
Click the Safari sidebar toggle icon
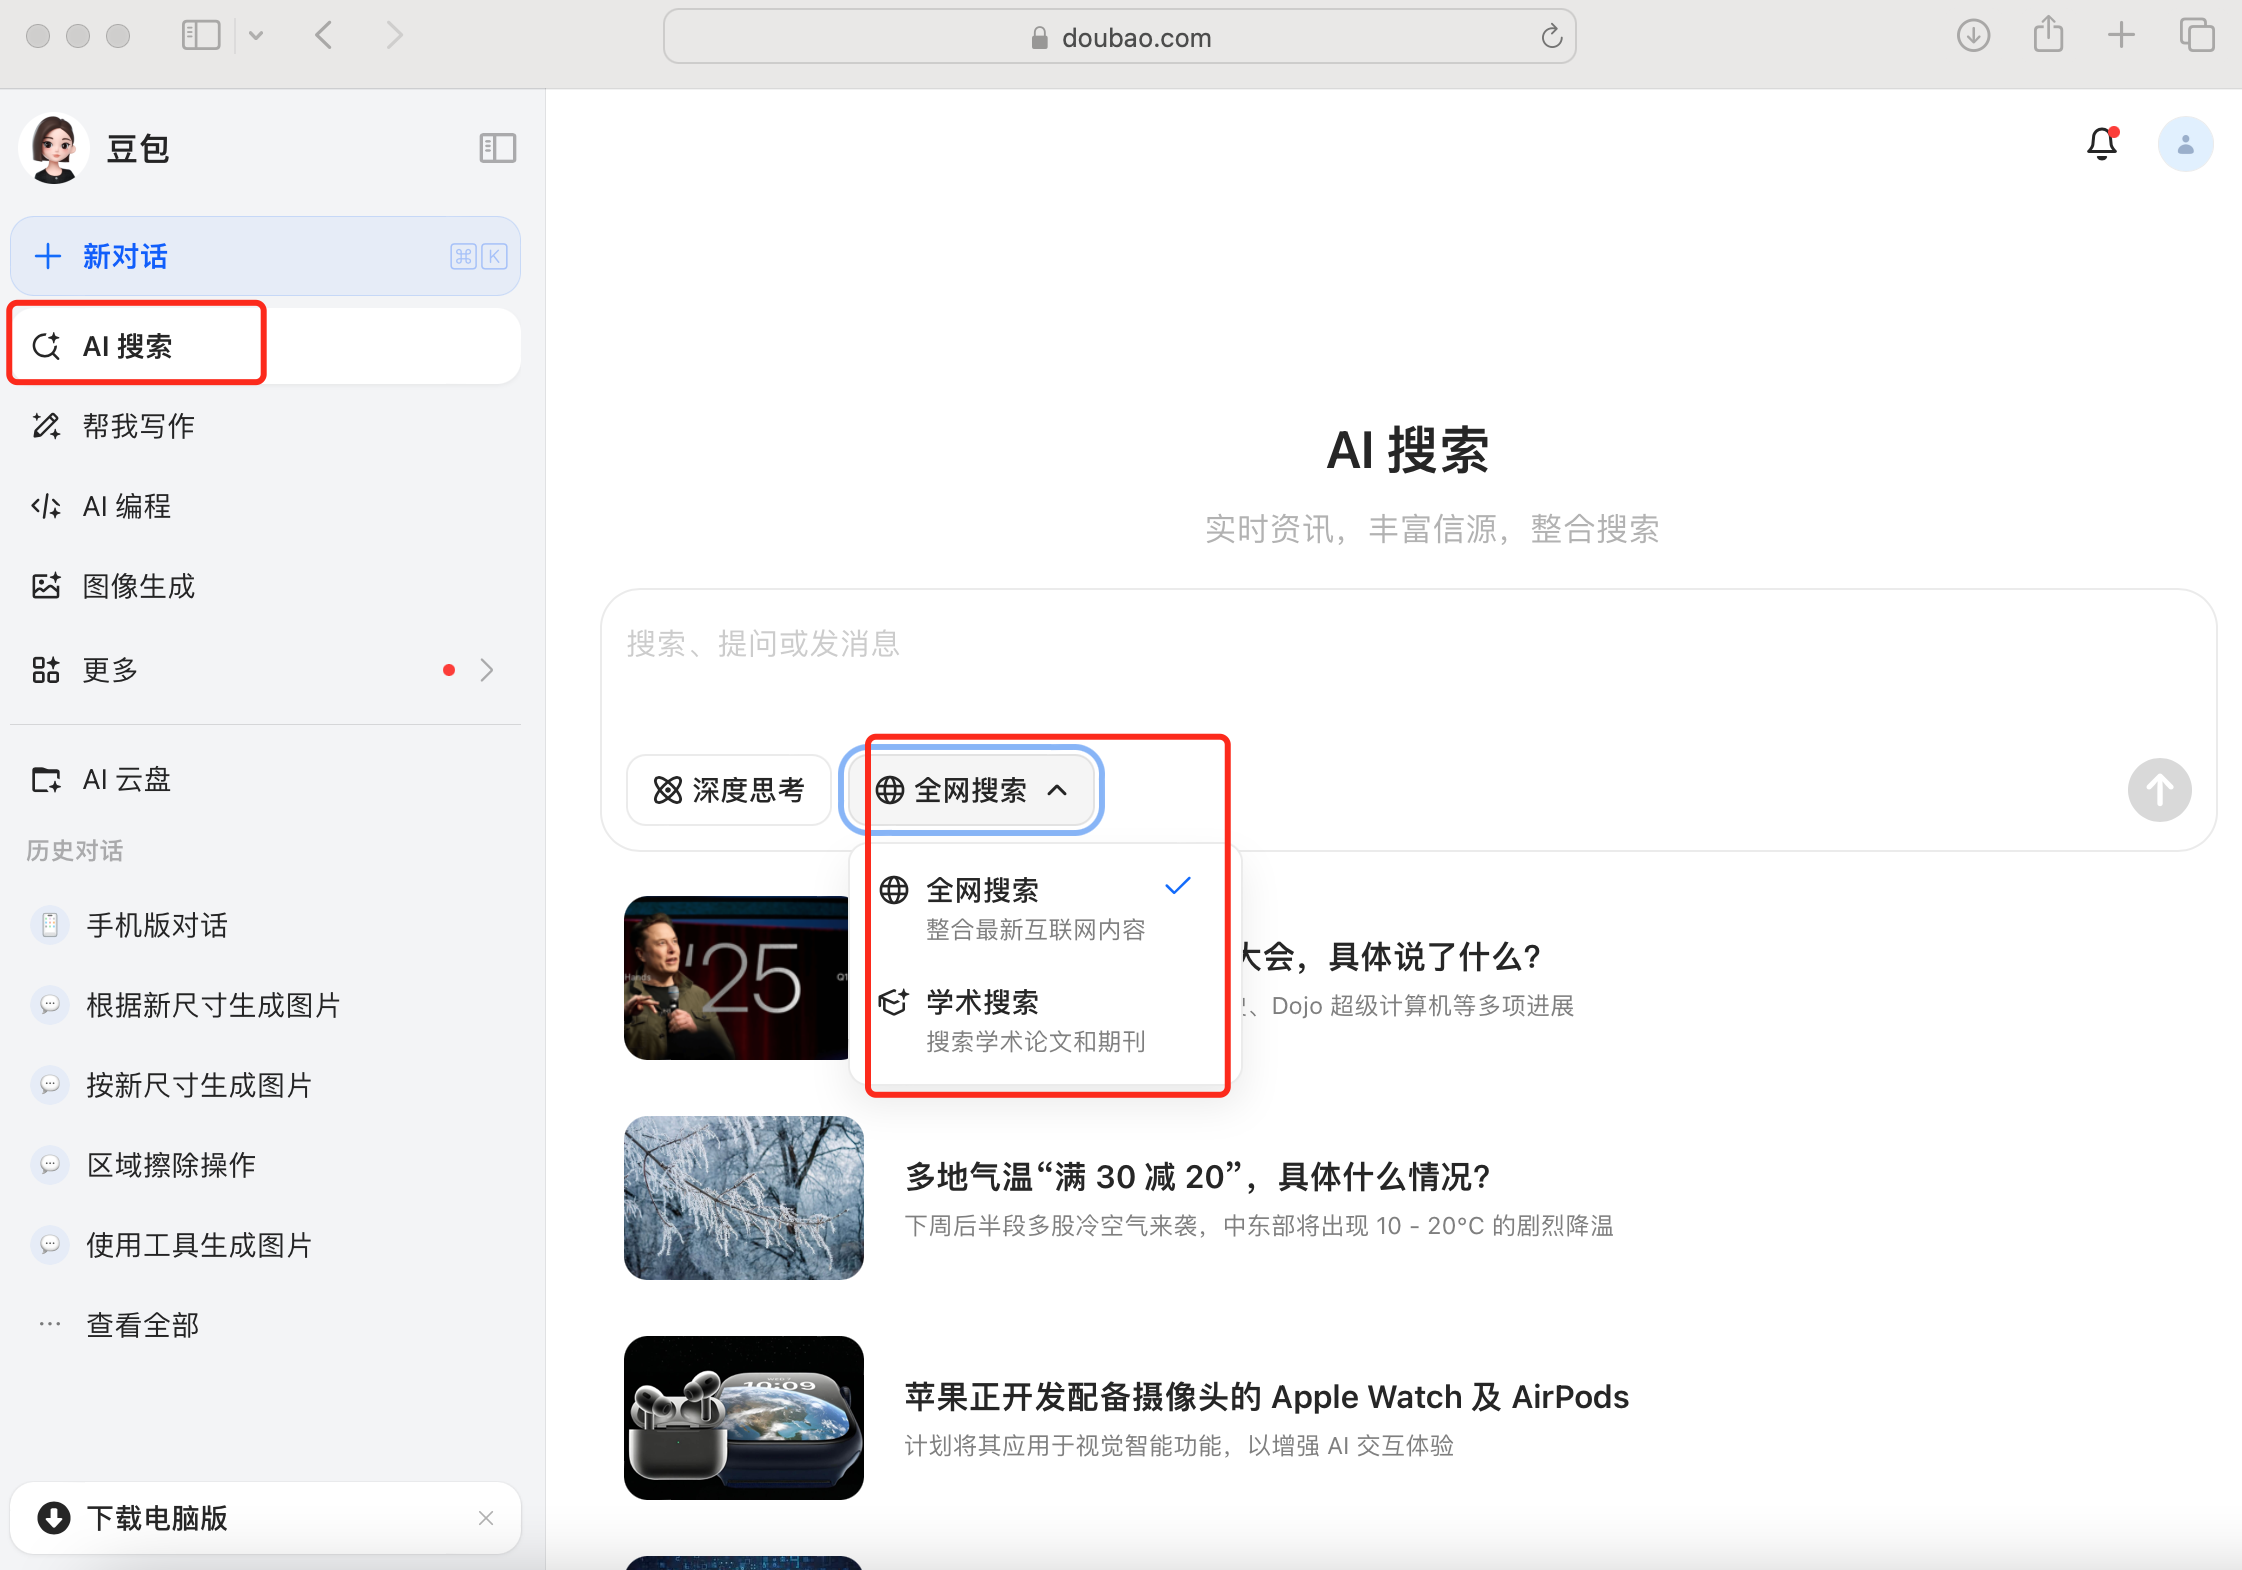coord(201,36)
